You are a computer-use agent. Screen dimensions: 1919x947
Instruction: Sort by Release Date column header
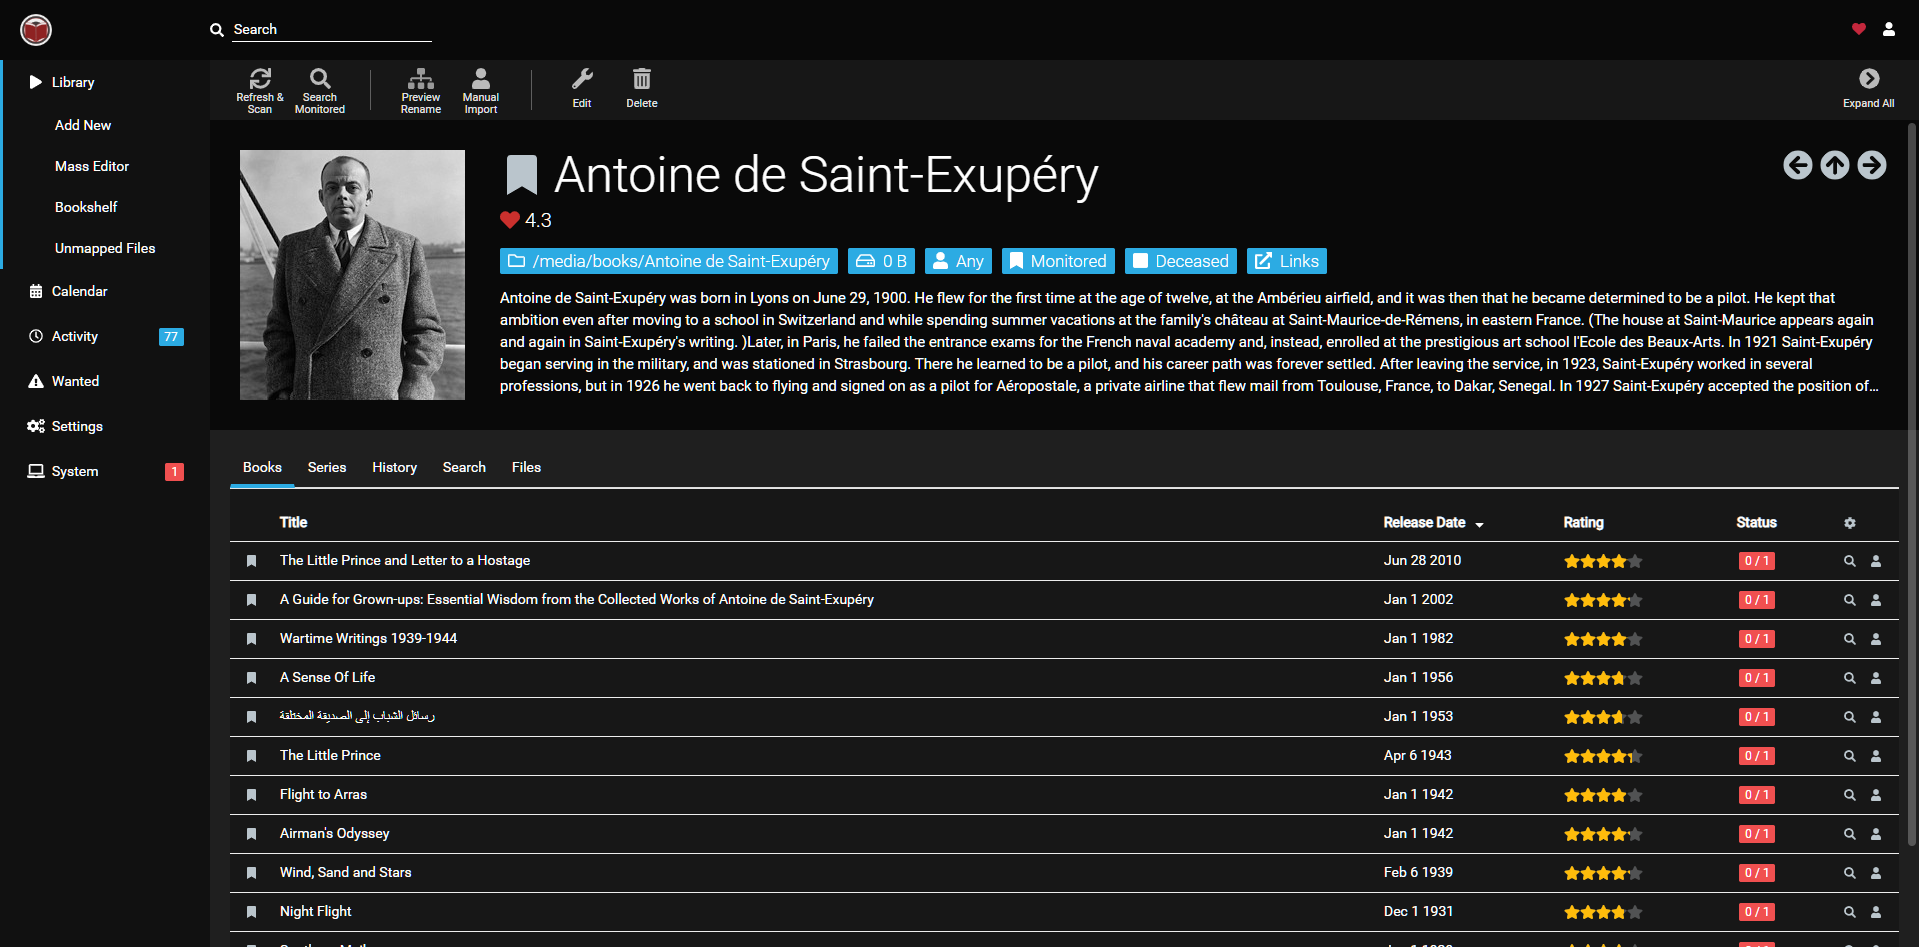pyautogui.click(x=1424, y=522)
